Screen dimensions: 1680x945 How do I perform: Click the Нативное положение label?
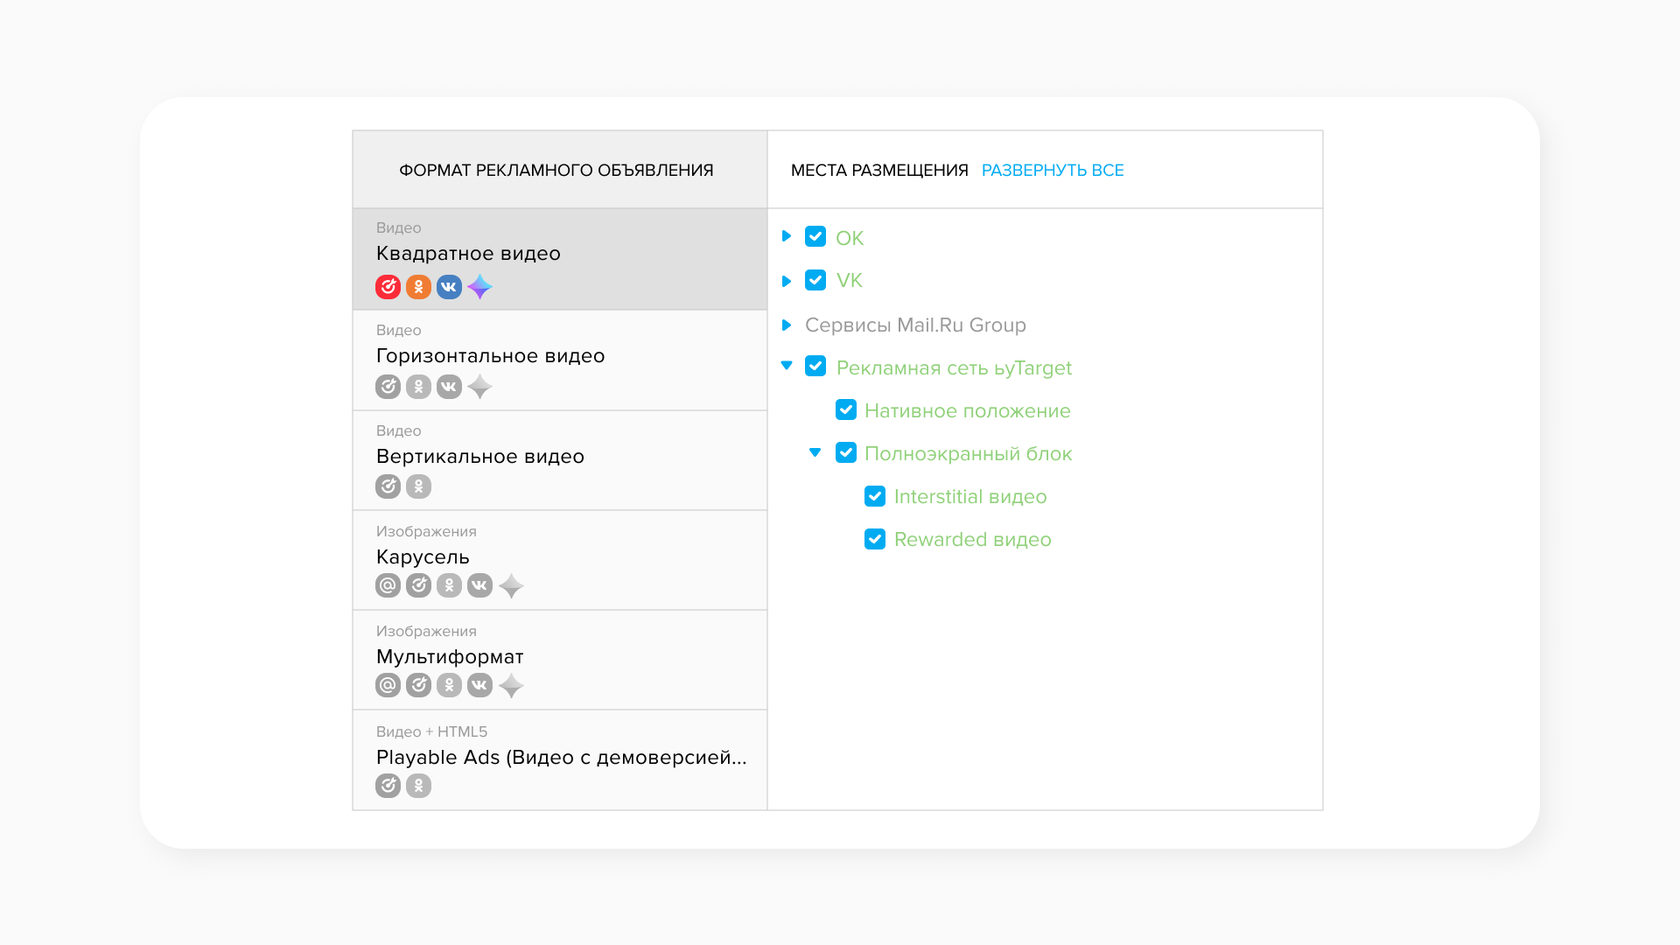pyautogui.click(x=967, y=411)
